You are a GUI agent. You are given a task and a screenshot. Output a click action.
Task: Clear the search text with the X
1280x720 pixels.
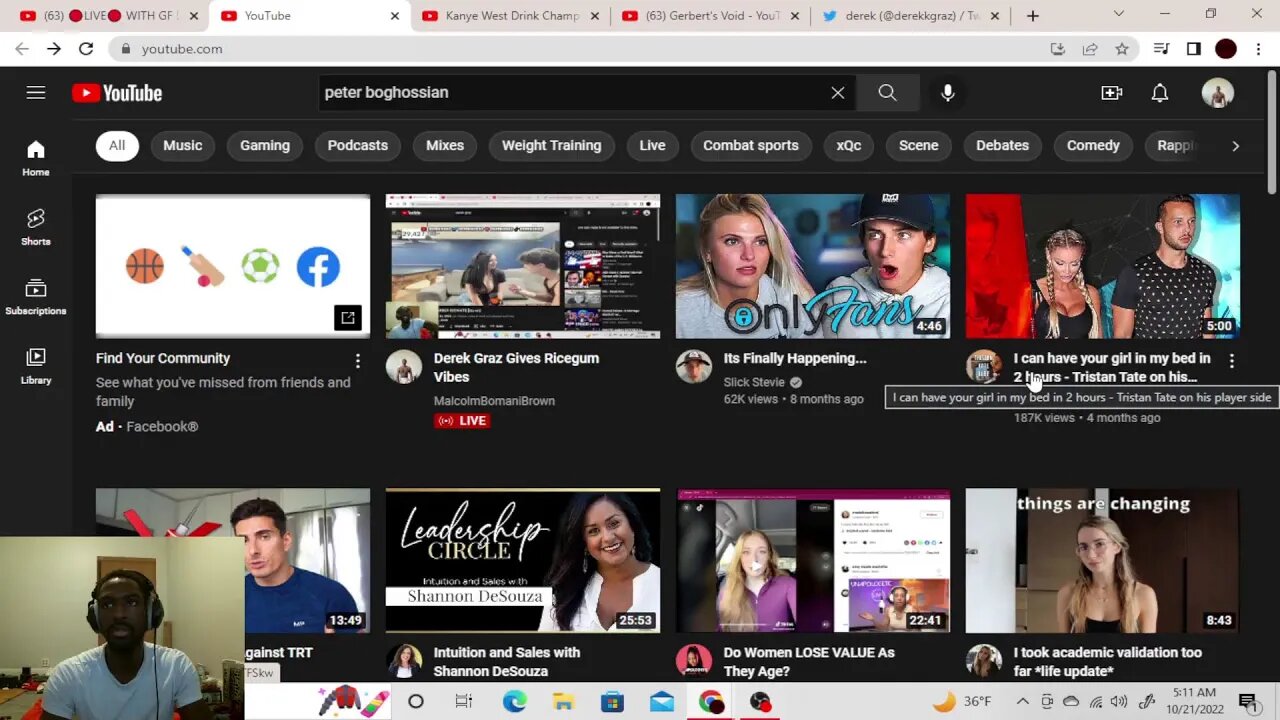(x=838, y=93)
